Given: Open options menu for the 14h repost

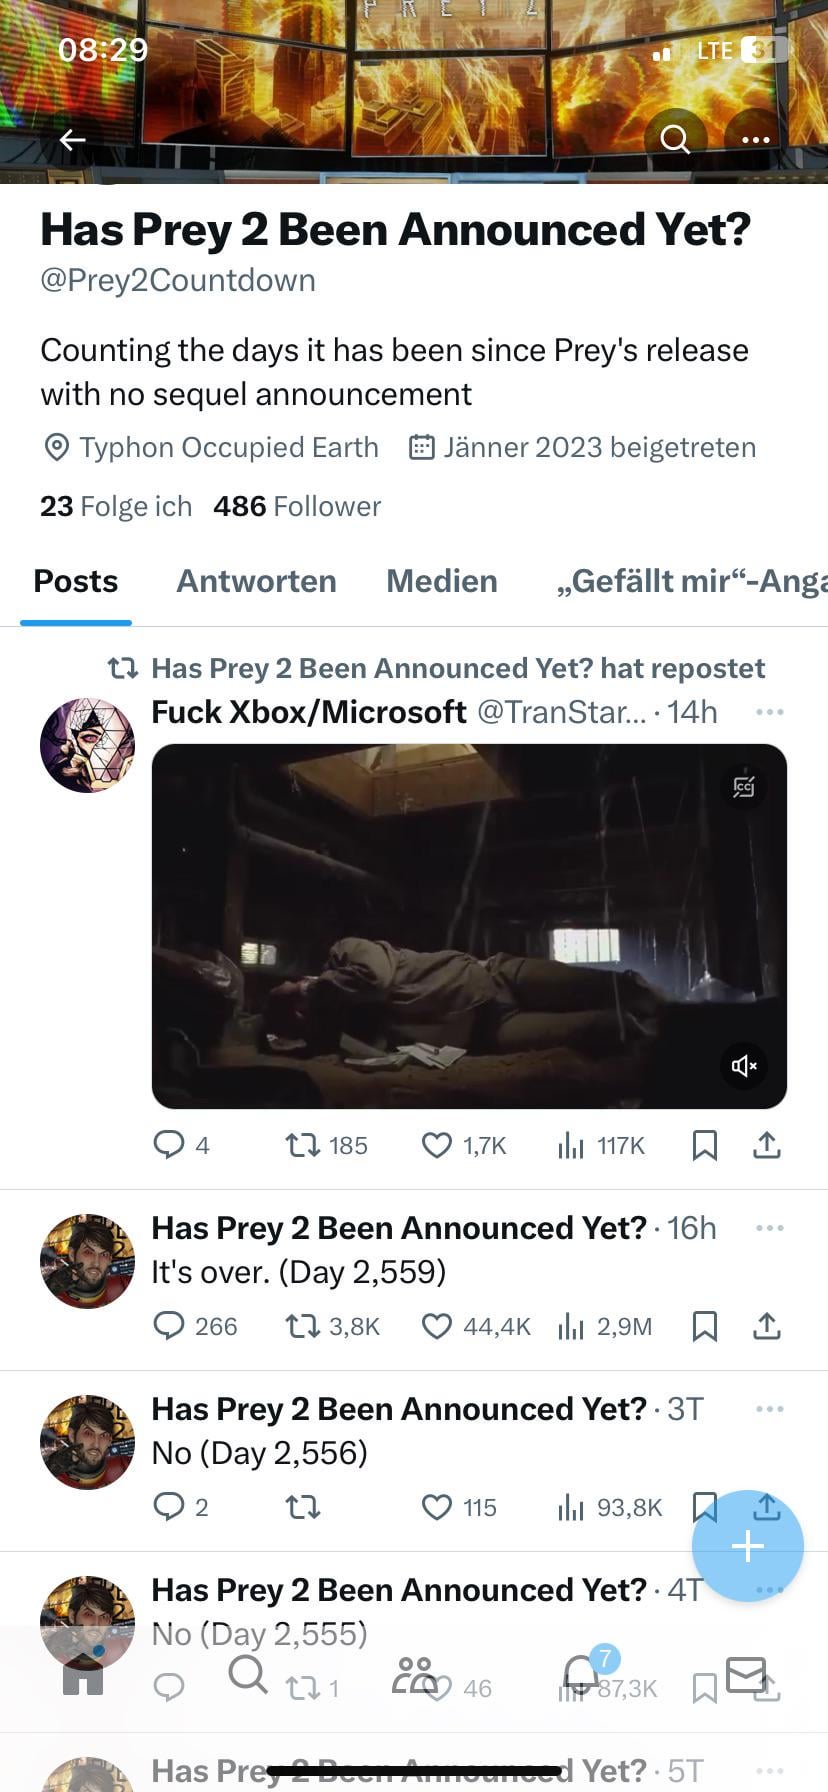Looking at the screenshot, I should (x=769, y=712).
